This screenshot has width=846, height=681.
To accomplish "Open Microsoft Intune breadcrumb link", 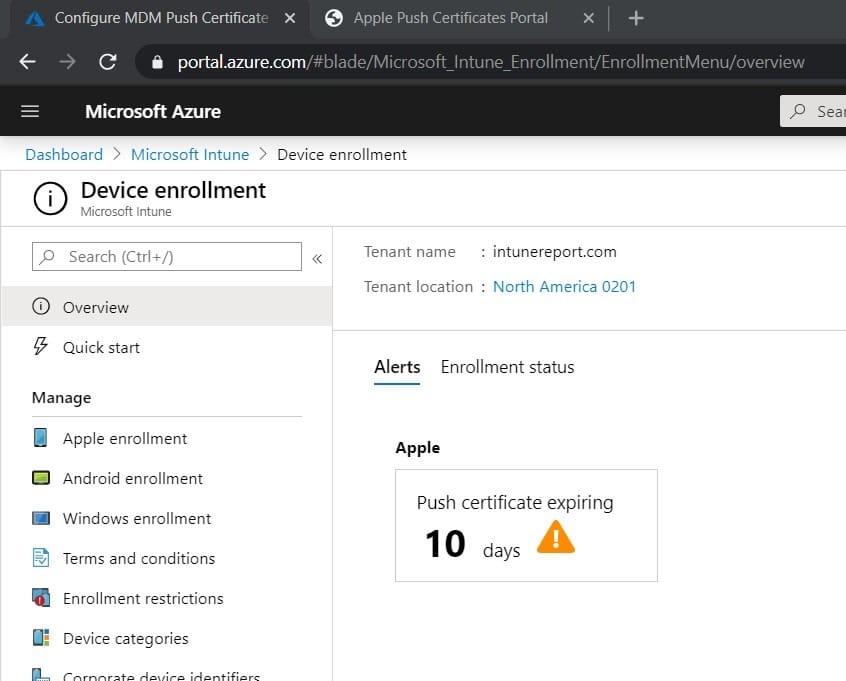I will (x=190, y=154).
